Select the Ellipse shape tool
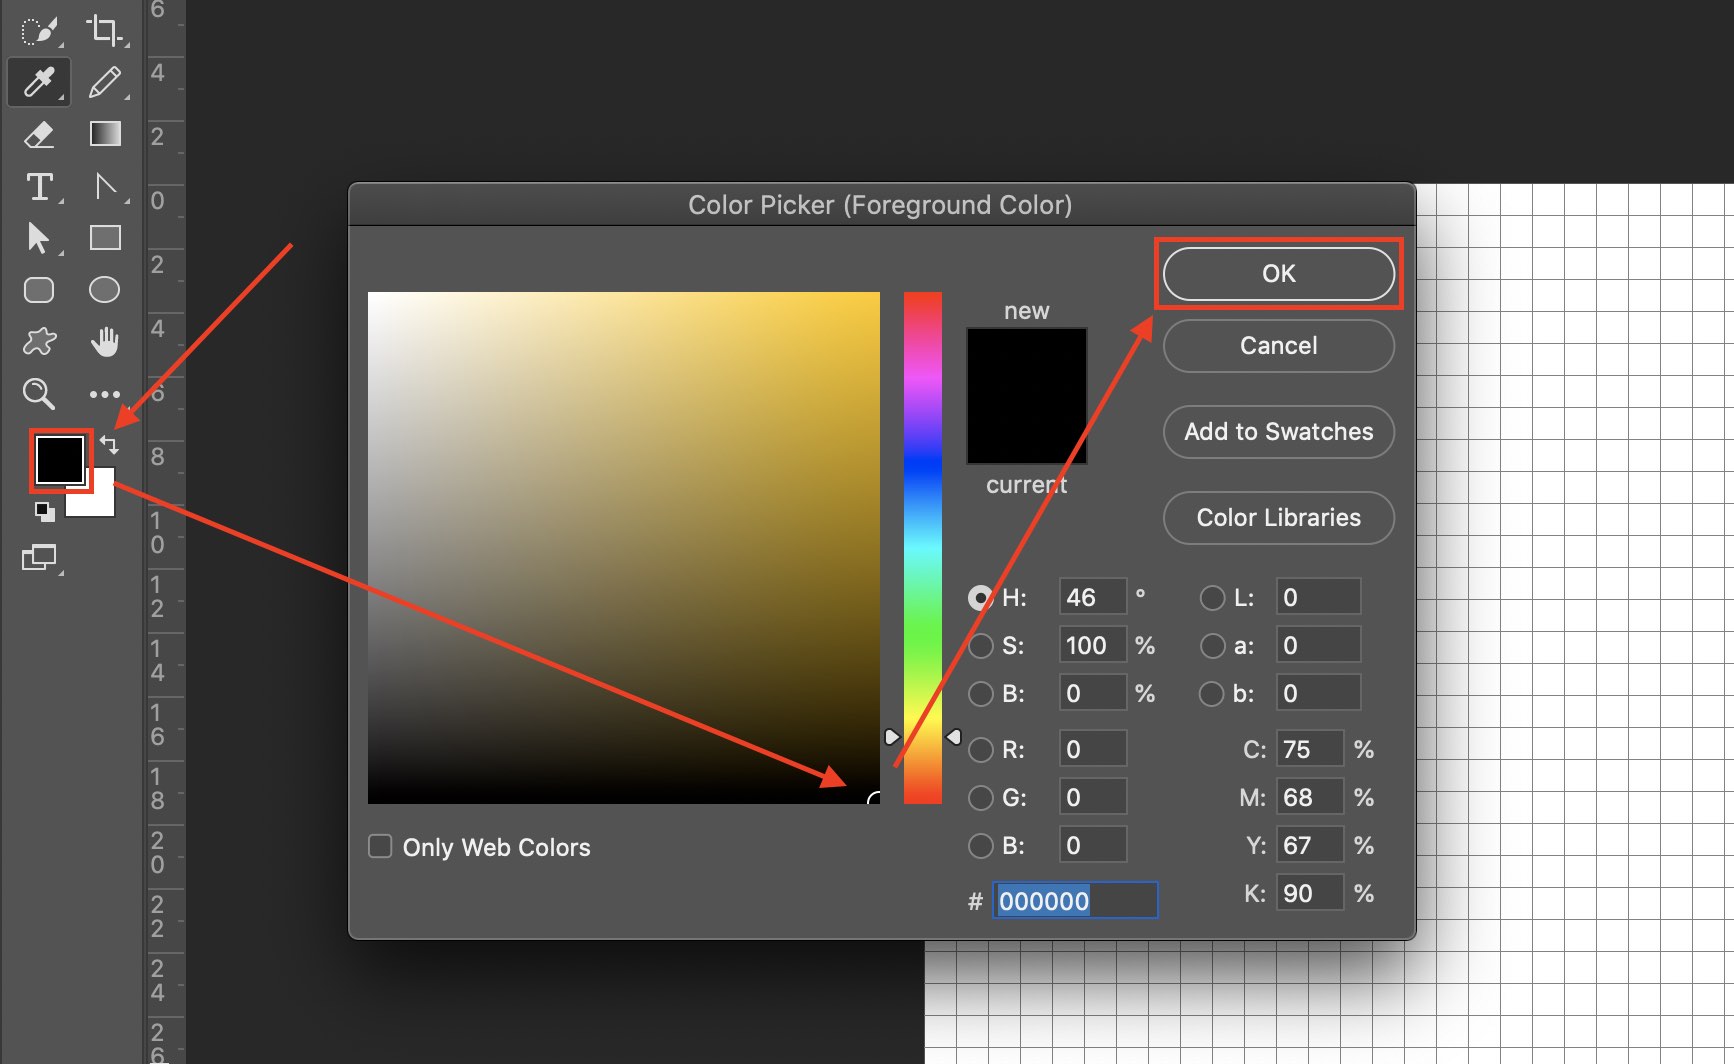This screenshot has height=1064, width=1734. coord(104,289)
